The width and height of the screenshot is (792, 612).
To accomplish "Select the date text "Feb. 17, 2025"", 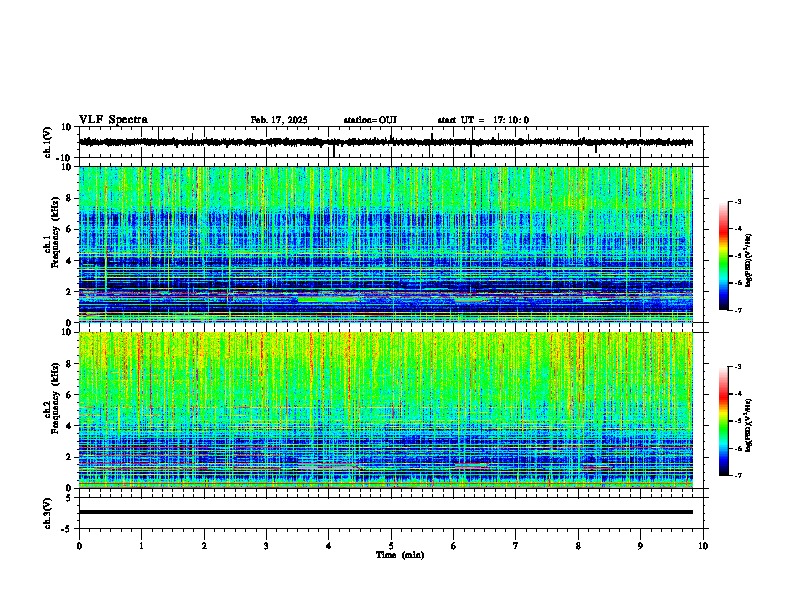I will pos(279,120).
